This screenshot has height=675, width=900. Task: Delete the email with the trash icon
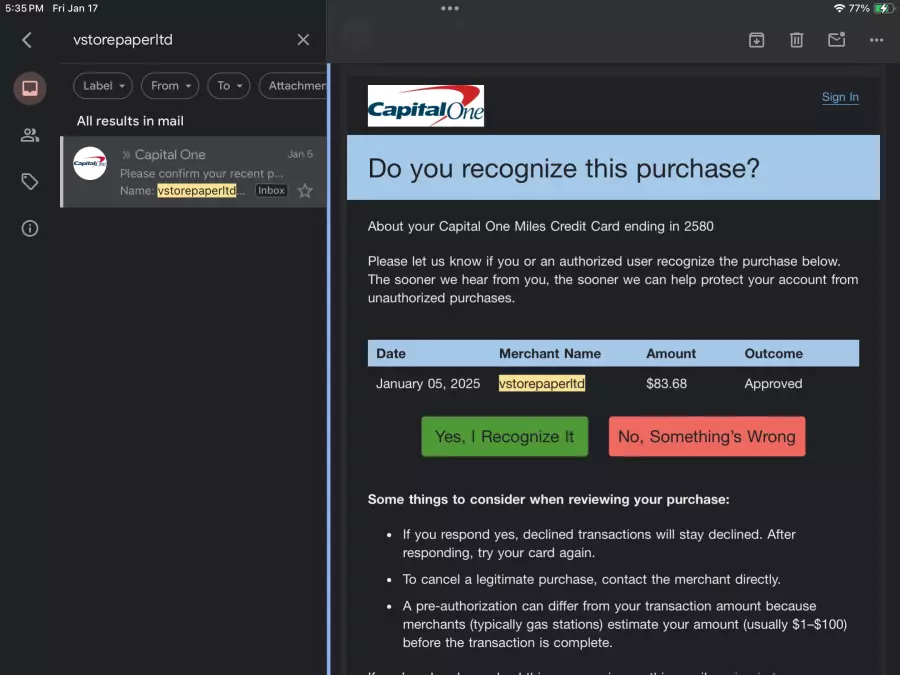point(796,40)
